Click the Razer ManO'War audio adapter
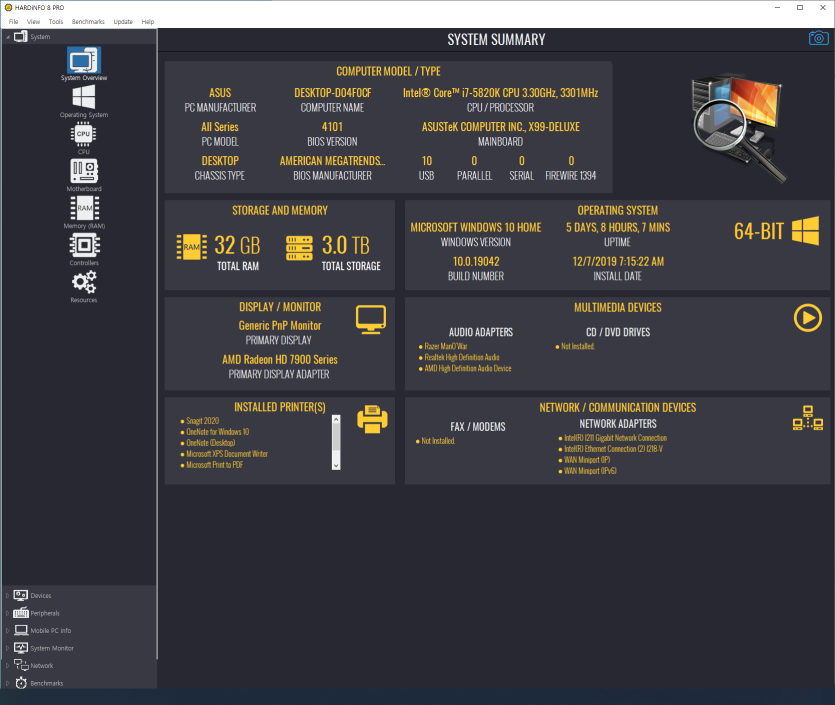Image resolution: width=835 pixels, height=705 pixels. [x=446, y=346]
